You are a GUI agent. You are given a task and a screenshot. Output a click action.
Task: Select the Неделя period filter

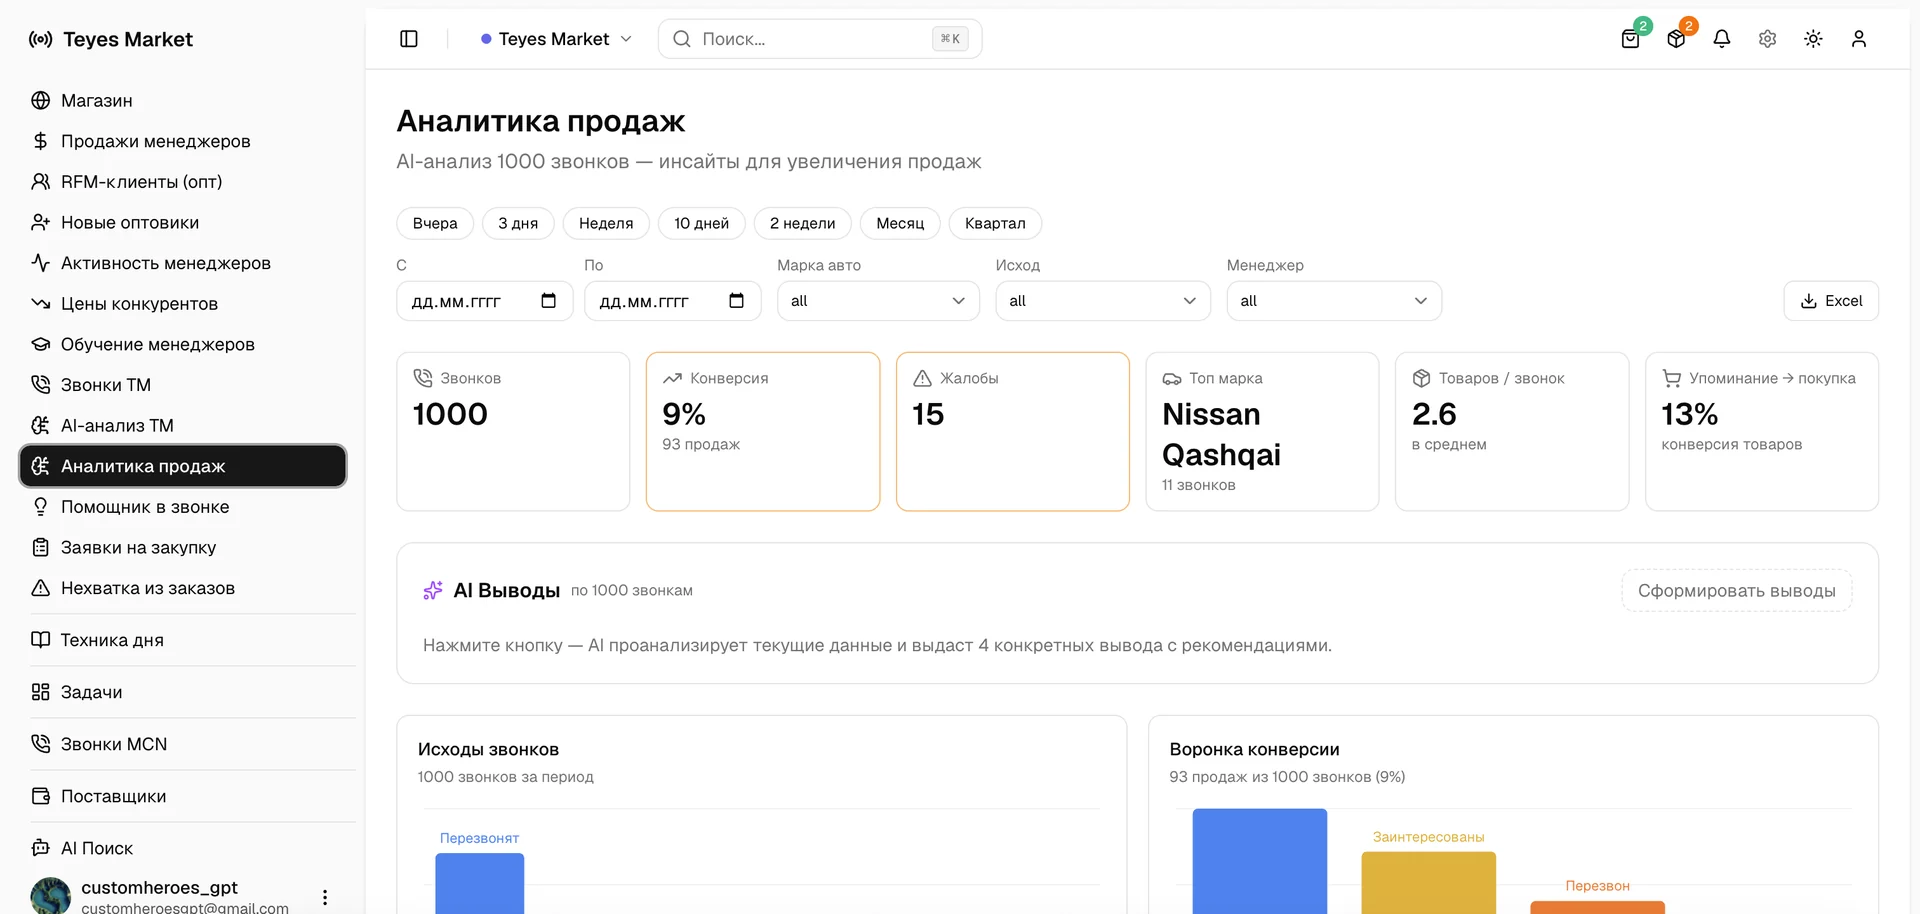click(x=606, y=223)
